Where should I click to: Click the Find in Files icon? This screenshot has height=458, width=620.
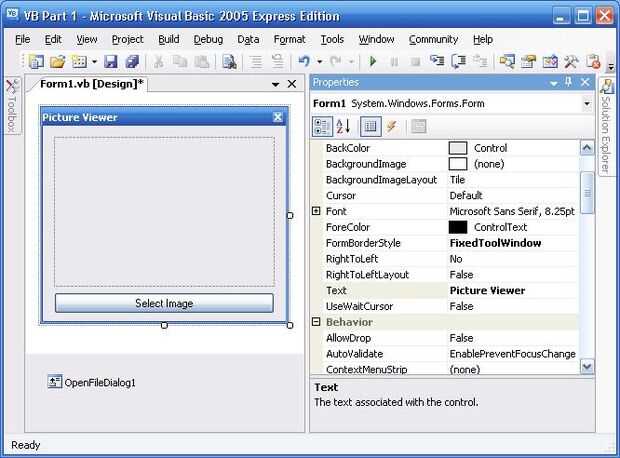click(229, 62)
